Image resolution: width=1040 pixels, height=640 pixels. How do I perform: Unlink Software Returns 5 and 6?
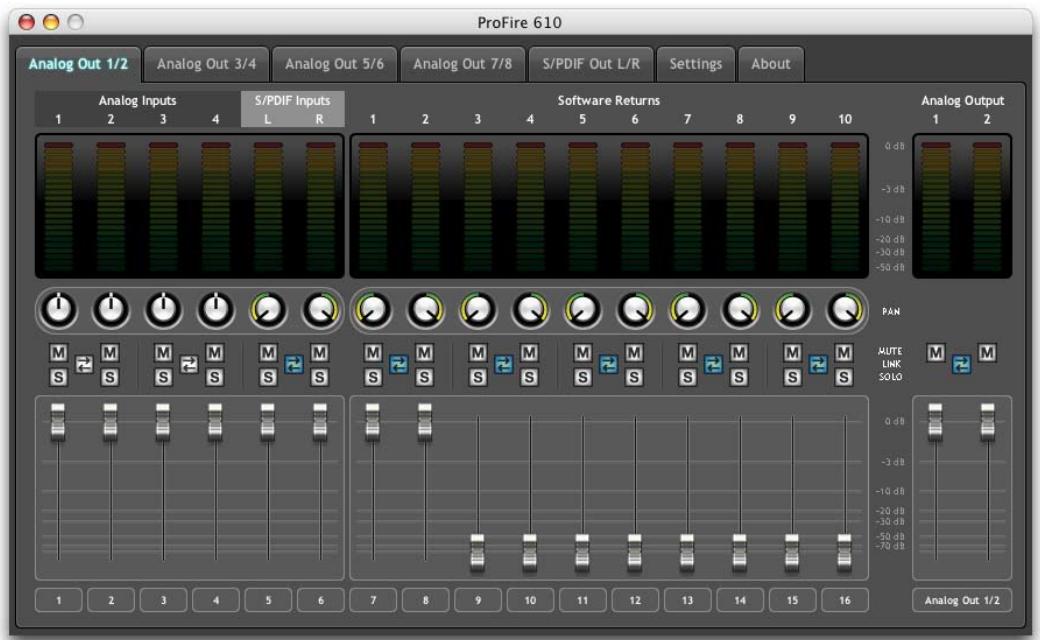point(608,364)
